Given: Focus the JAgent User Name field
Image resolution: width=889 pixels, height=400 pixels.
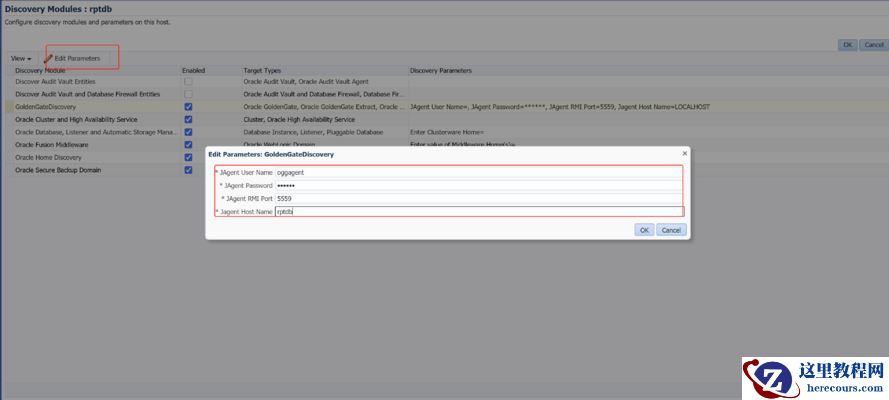Looking at the screenshot, I should click(479, 172).
